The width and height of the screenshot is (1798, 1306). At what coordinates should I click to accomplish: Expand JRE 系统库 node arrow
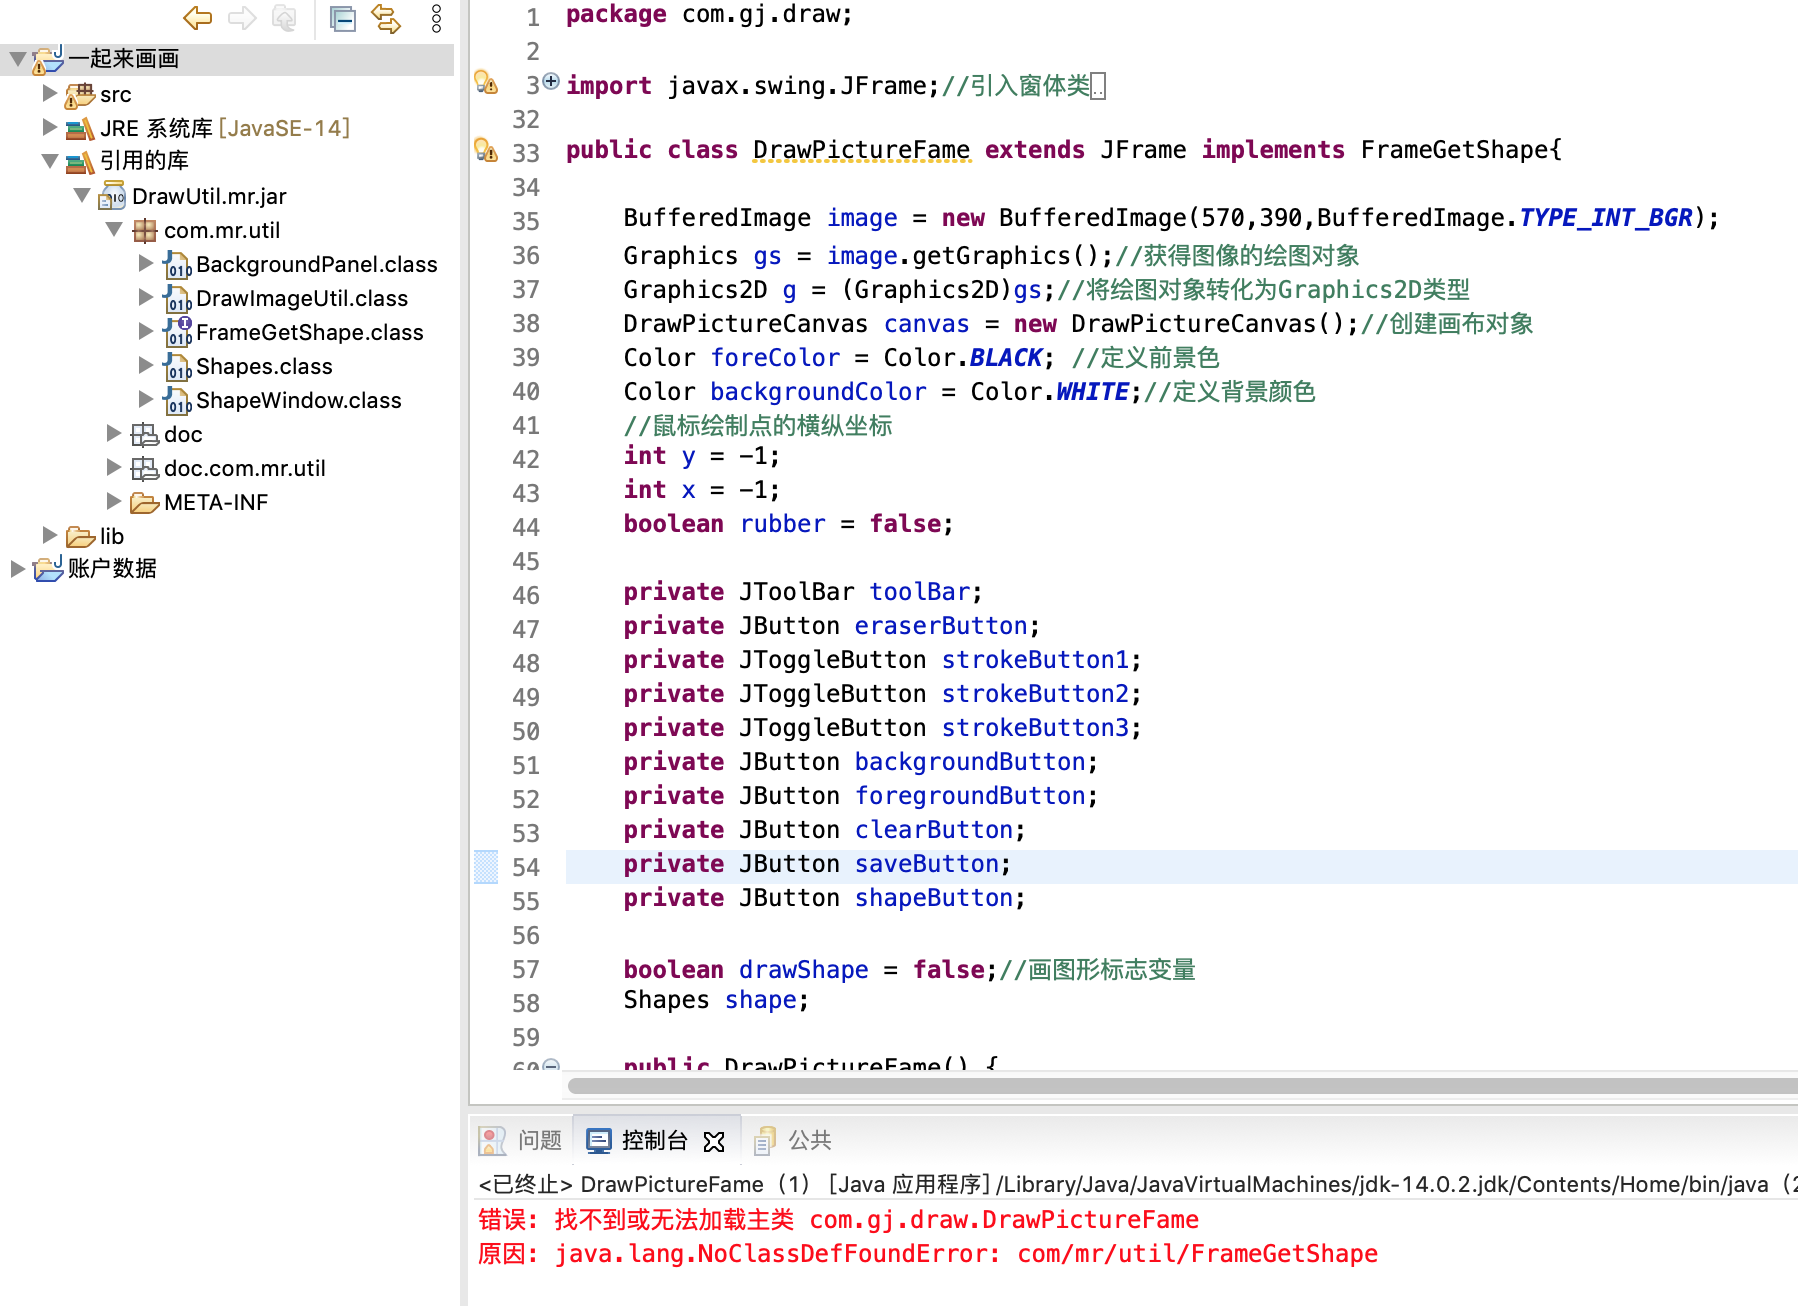coord(49,127)
